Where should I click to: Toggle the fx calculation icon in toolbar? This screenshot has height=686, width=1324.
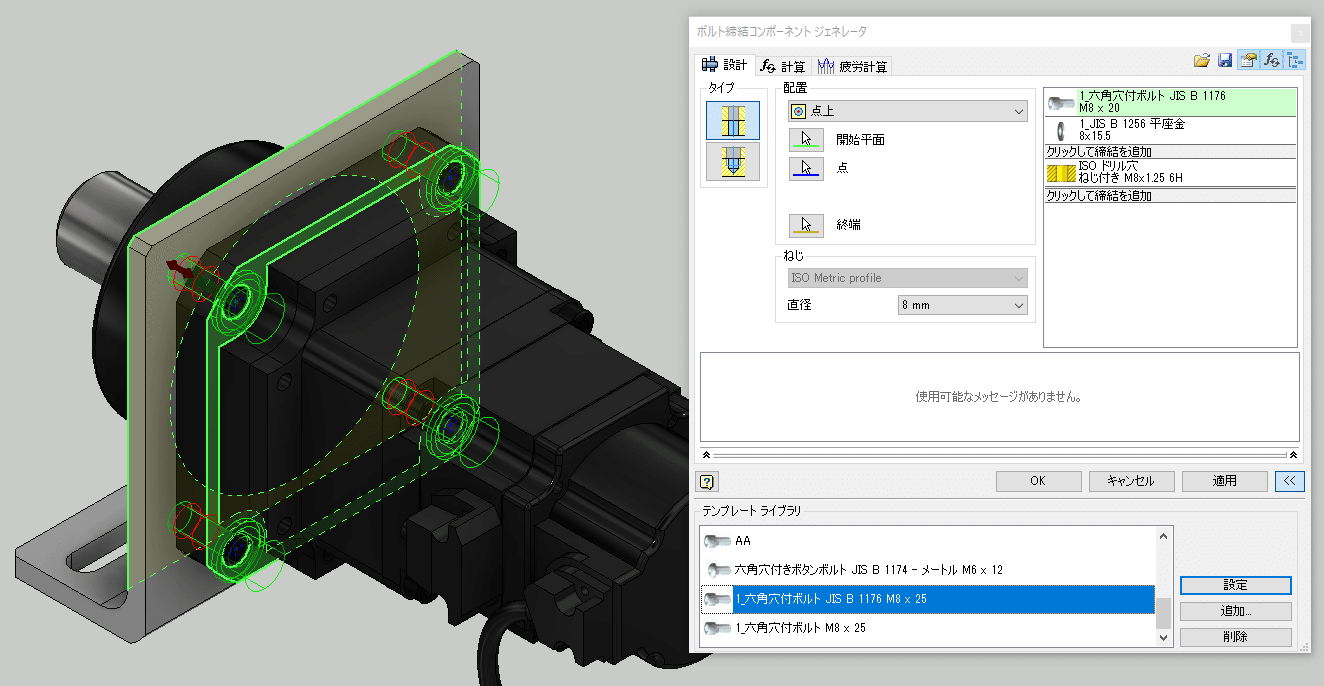[x=1272, y=61]
